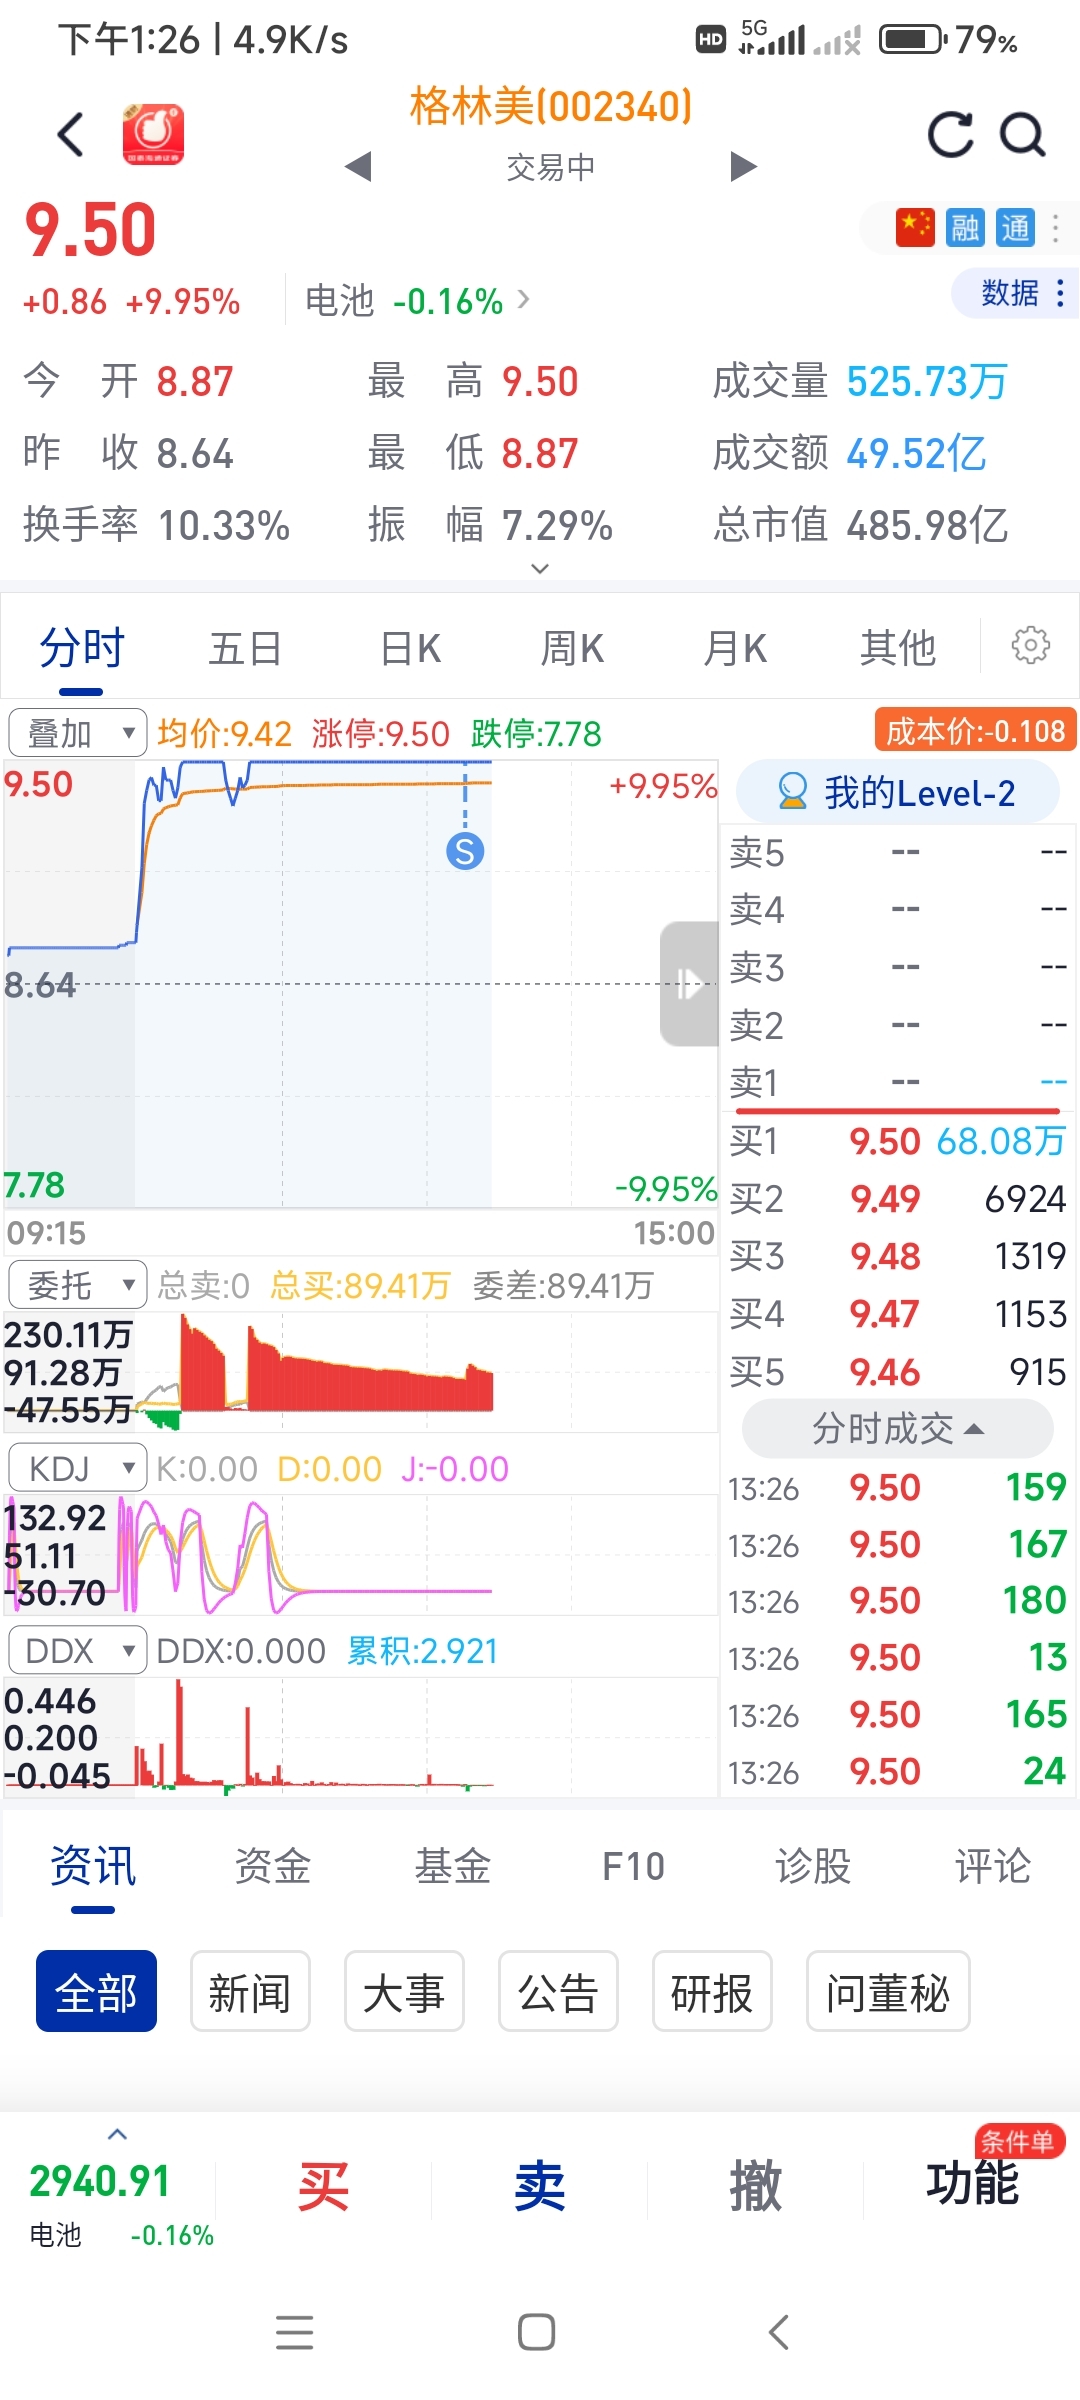Select 资讯 info tab
1080x2400 pixels.
pyautogui.click(x=93, y=1866)
